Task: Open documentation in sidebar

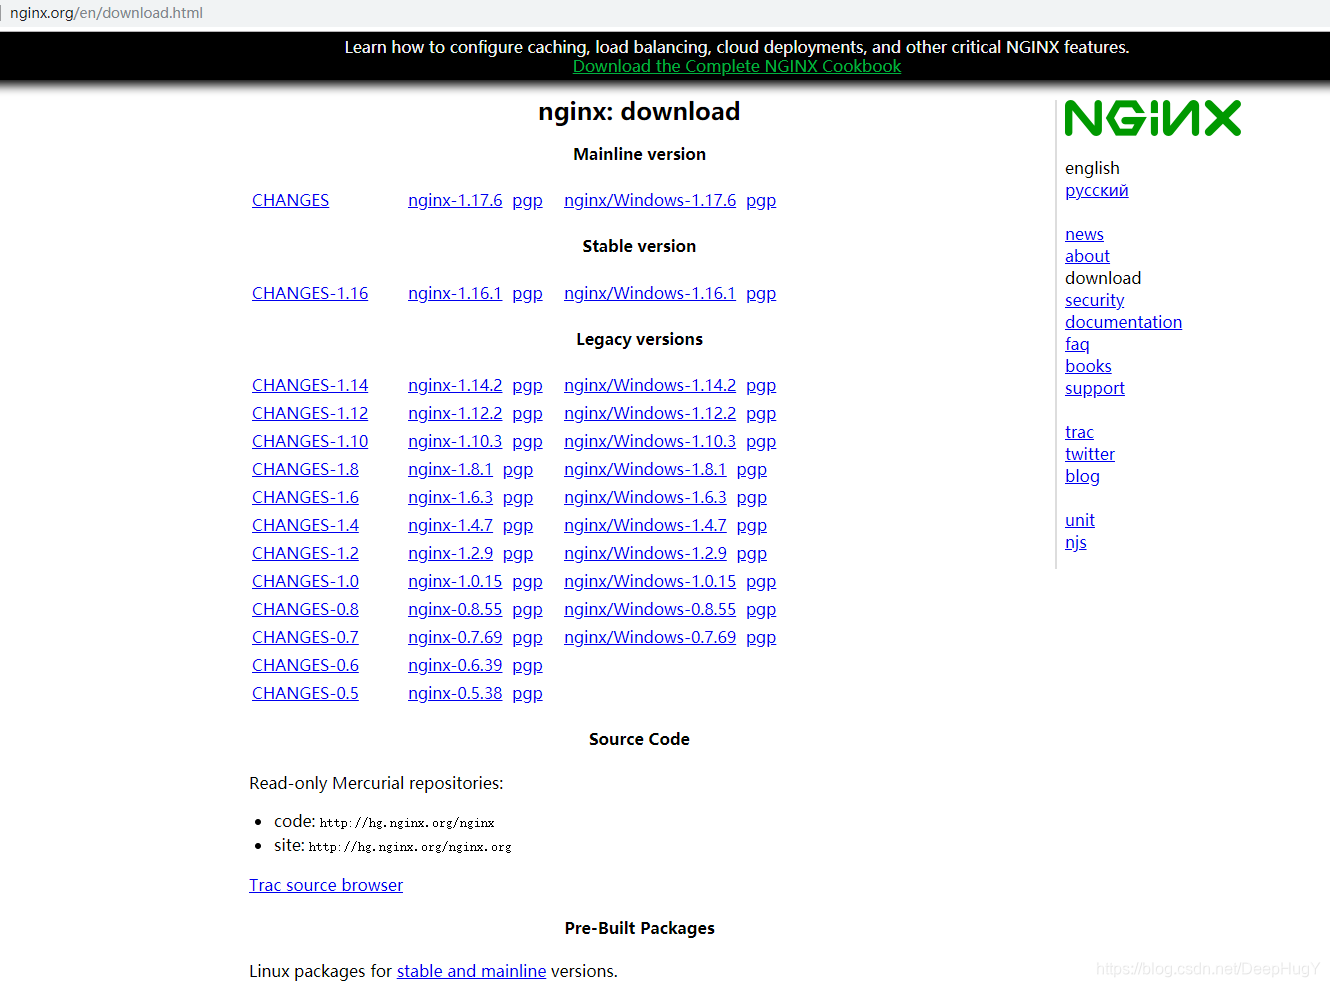Action: click(1123, 322)
